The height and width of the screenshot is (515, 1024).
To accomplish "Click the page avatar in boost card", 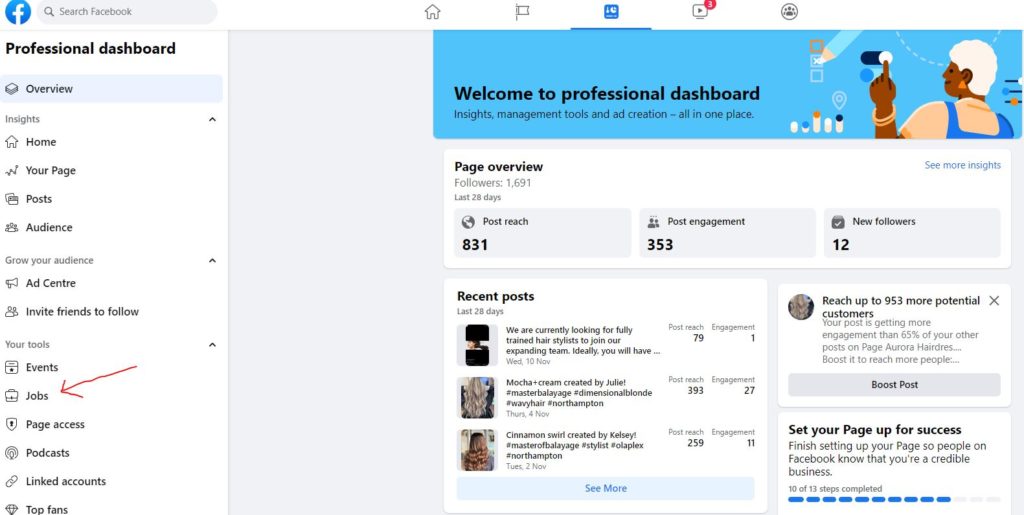I will tap(801, 307).
